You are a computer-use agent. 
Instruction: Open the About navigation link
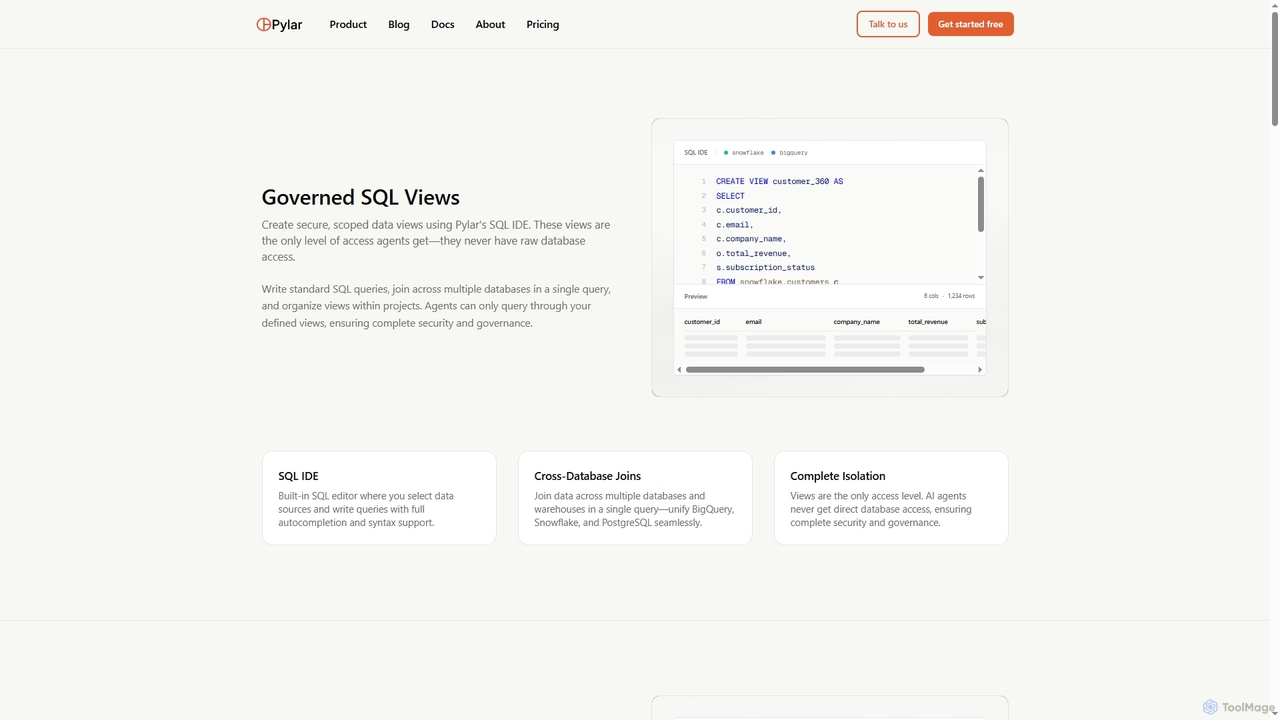pos(490,24)
